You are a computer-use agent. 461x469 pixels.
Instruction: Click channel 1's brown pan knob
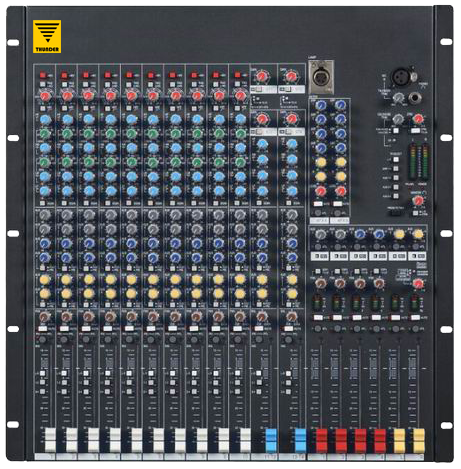(x=44, y=316)
